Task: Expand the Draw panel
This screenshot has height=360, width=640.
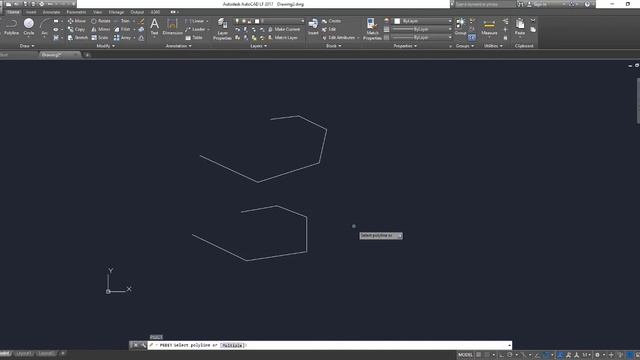Action: tap(27, 46)
